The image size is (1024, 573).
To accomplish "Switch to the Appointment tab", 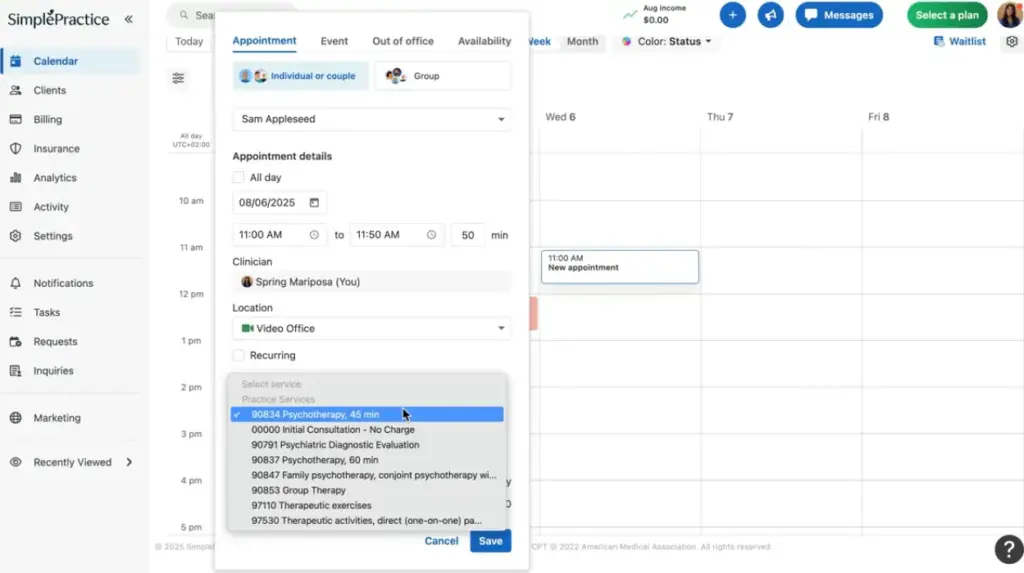I will [x=264, y=41].
